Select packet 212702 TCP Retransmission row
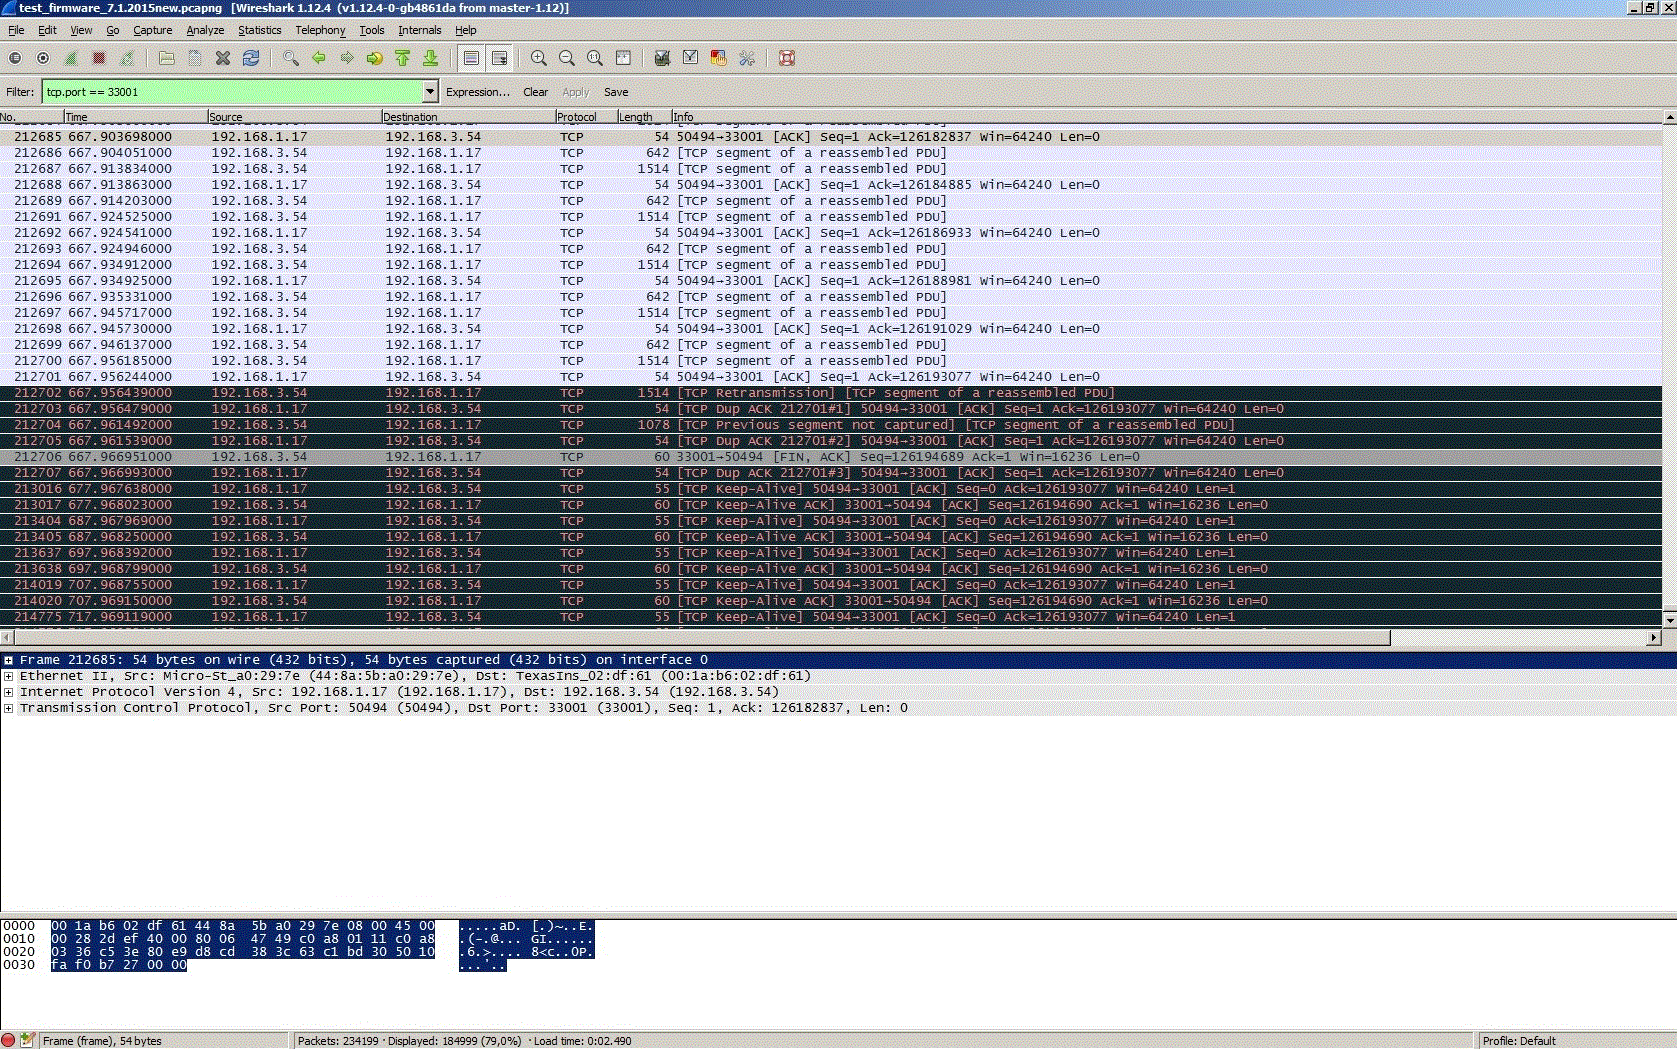The height and width of the screenshot is (1049, 1677). coord(830,393)
